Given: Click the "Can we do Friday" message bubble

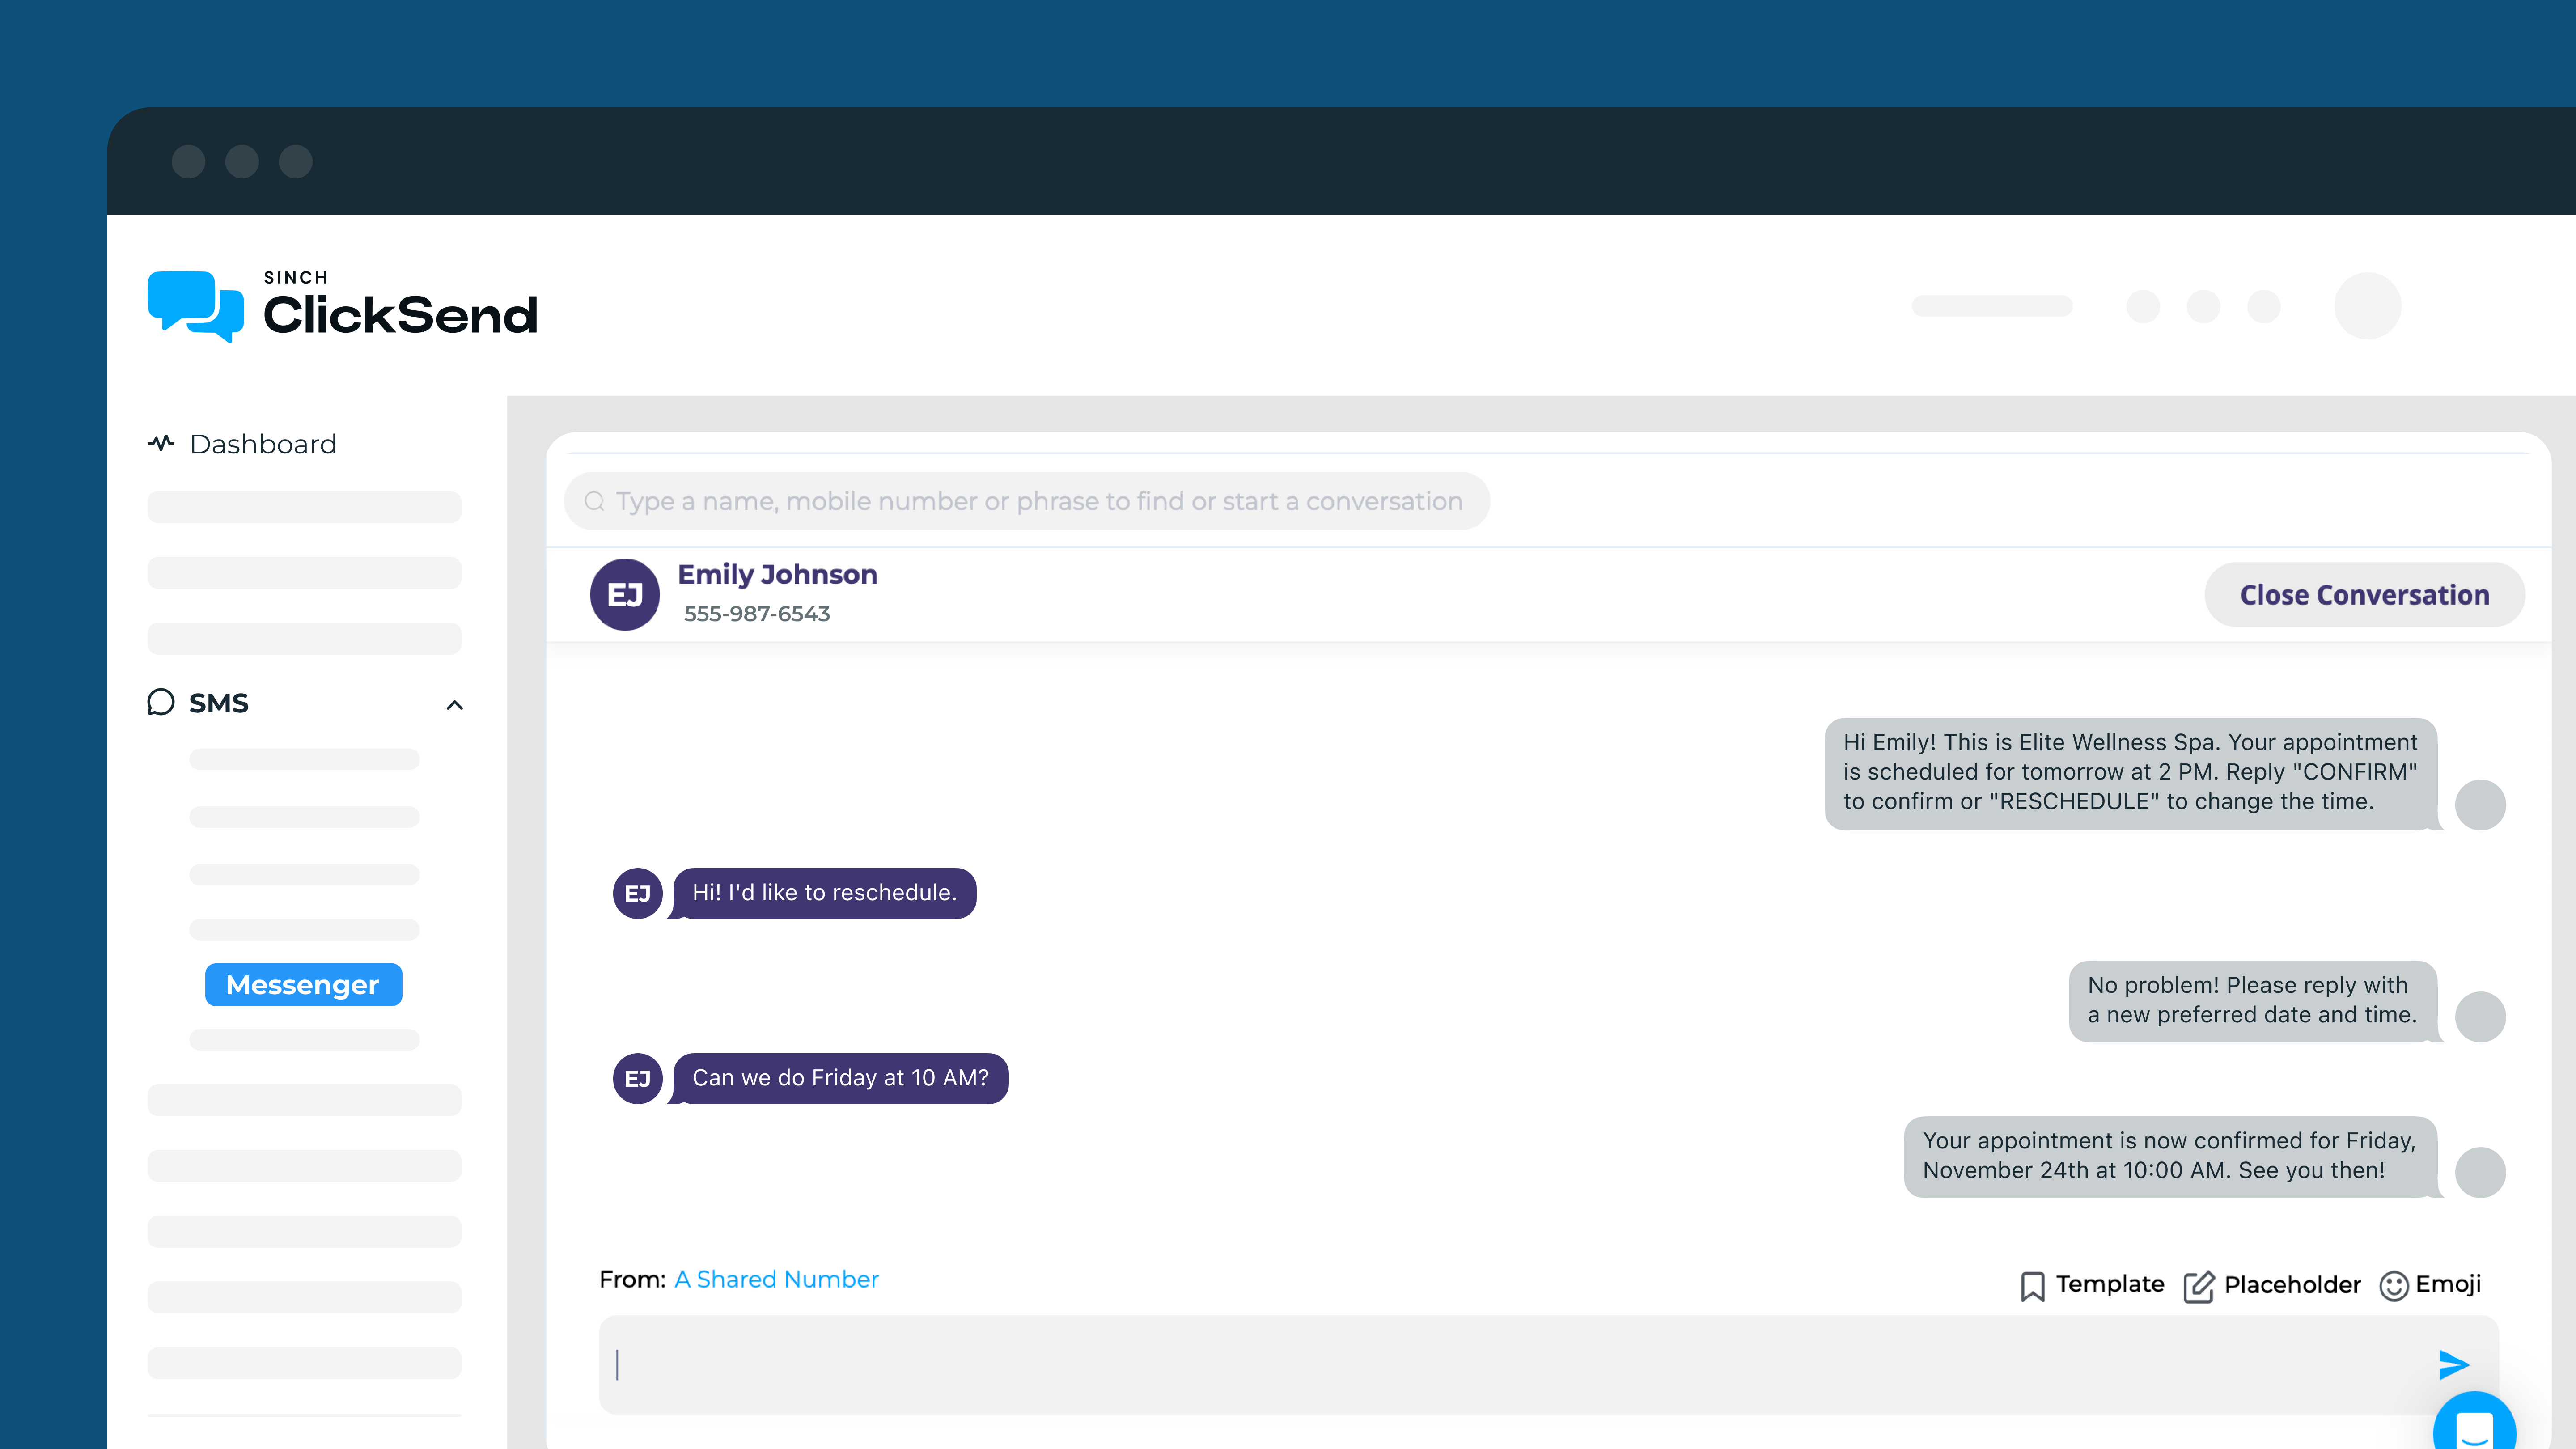Looking at the screenshot, I should pyautogui.click(x=840, y=1078).
